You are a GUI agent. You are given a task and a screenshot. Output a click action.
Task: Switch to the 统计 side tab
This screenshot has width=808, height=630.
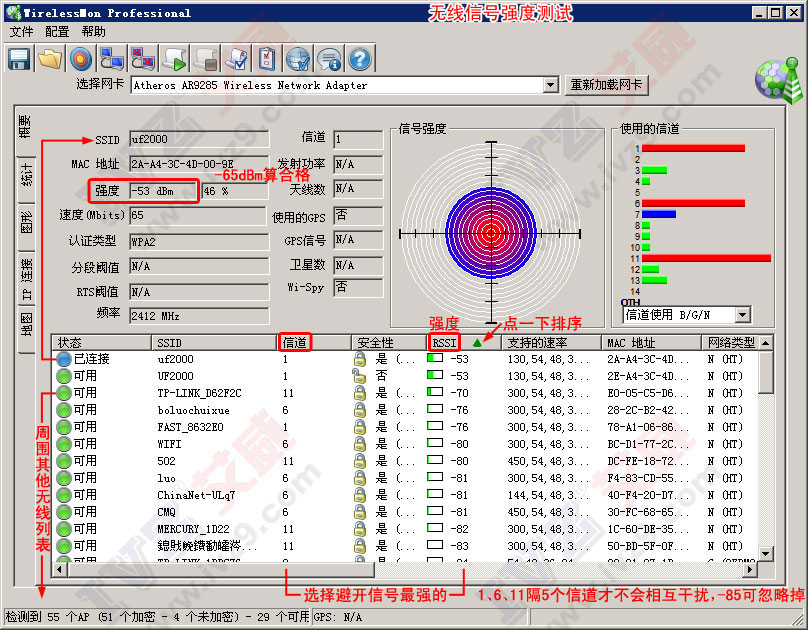point(26,174)
